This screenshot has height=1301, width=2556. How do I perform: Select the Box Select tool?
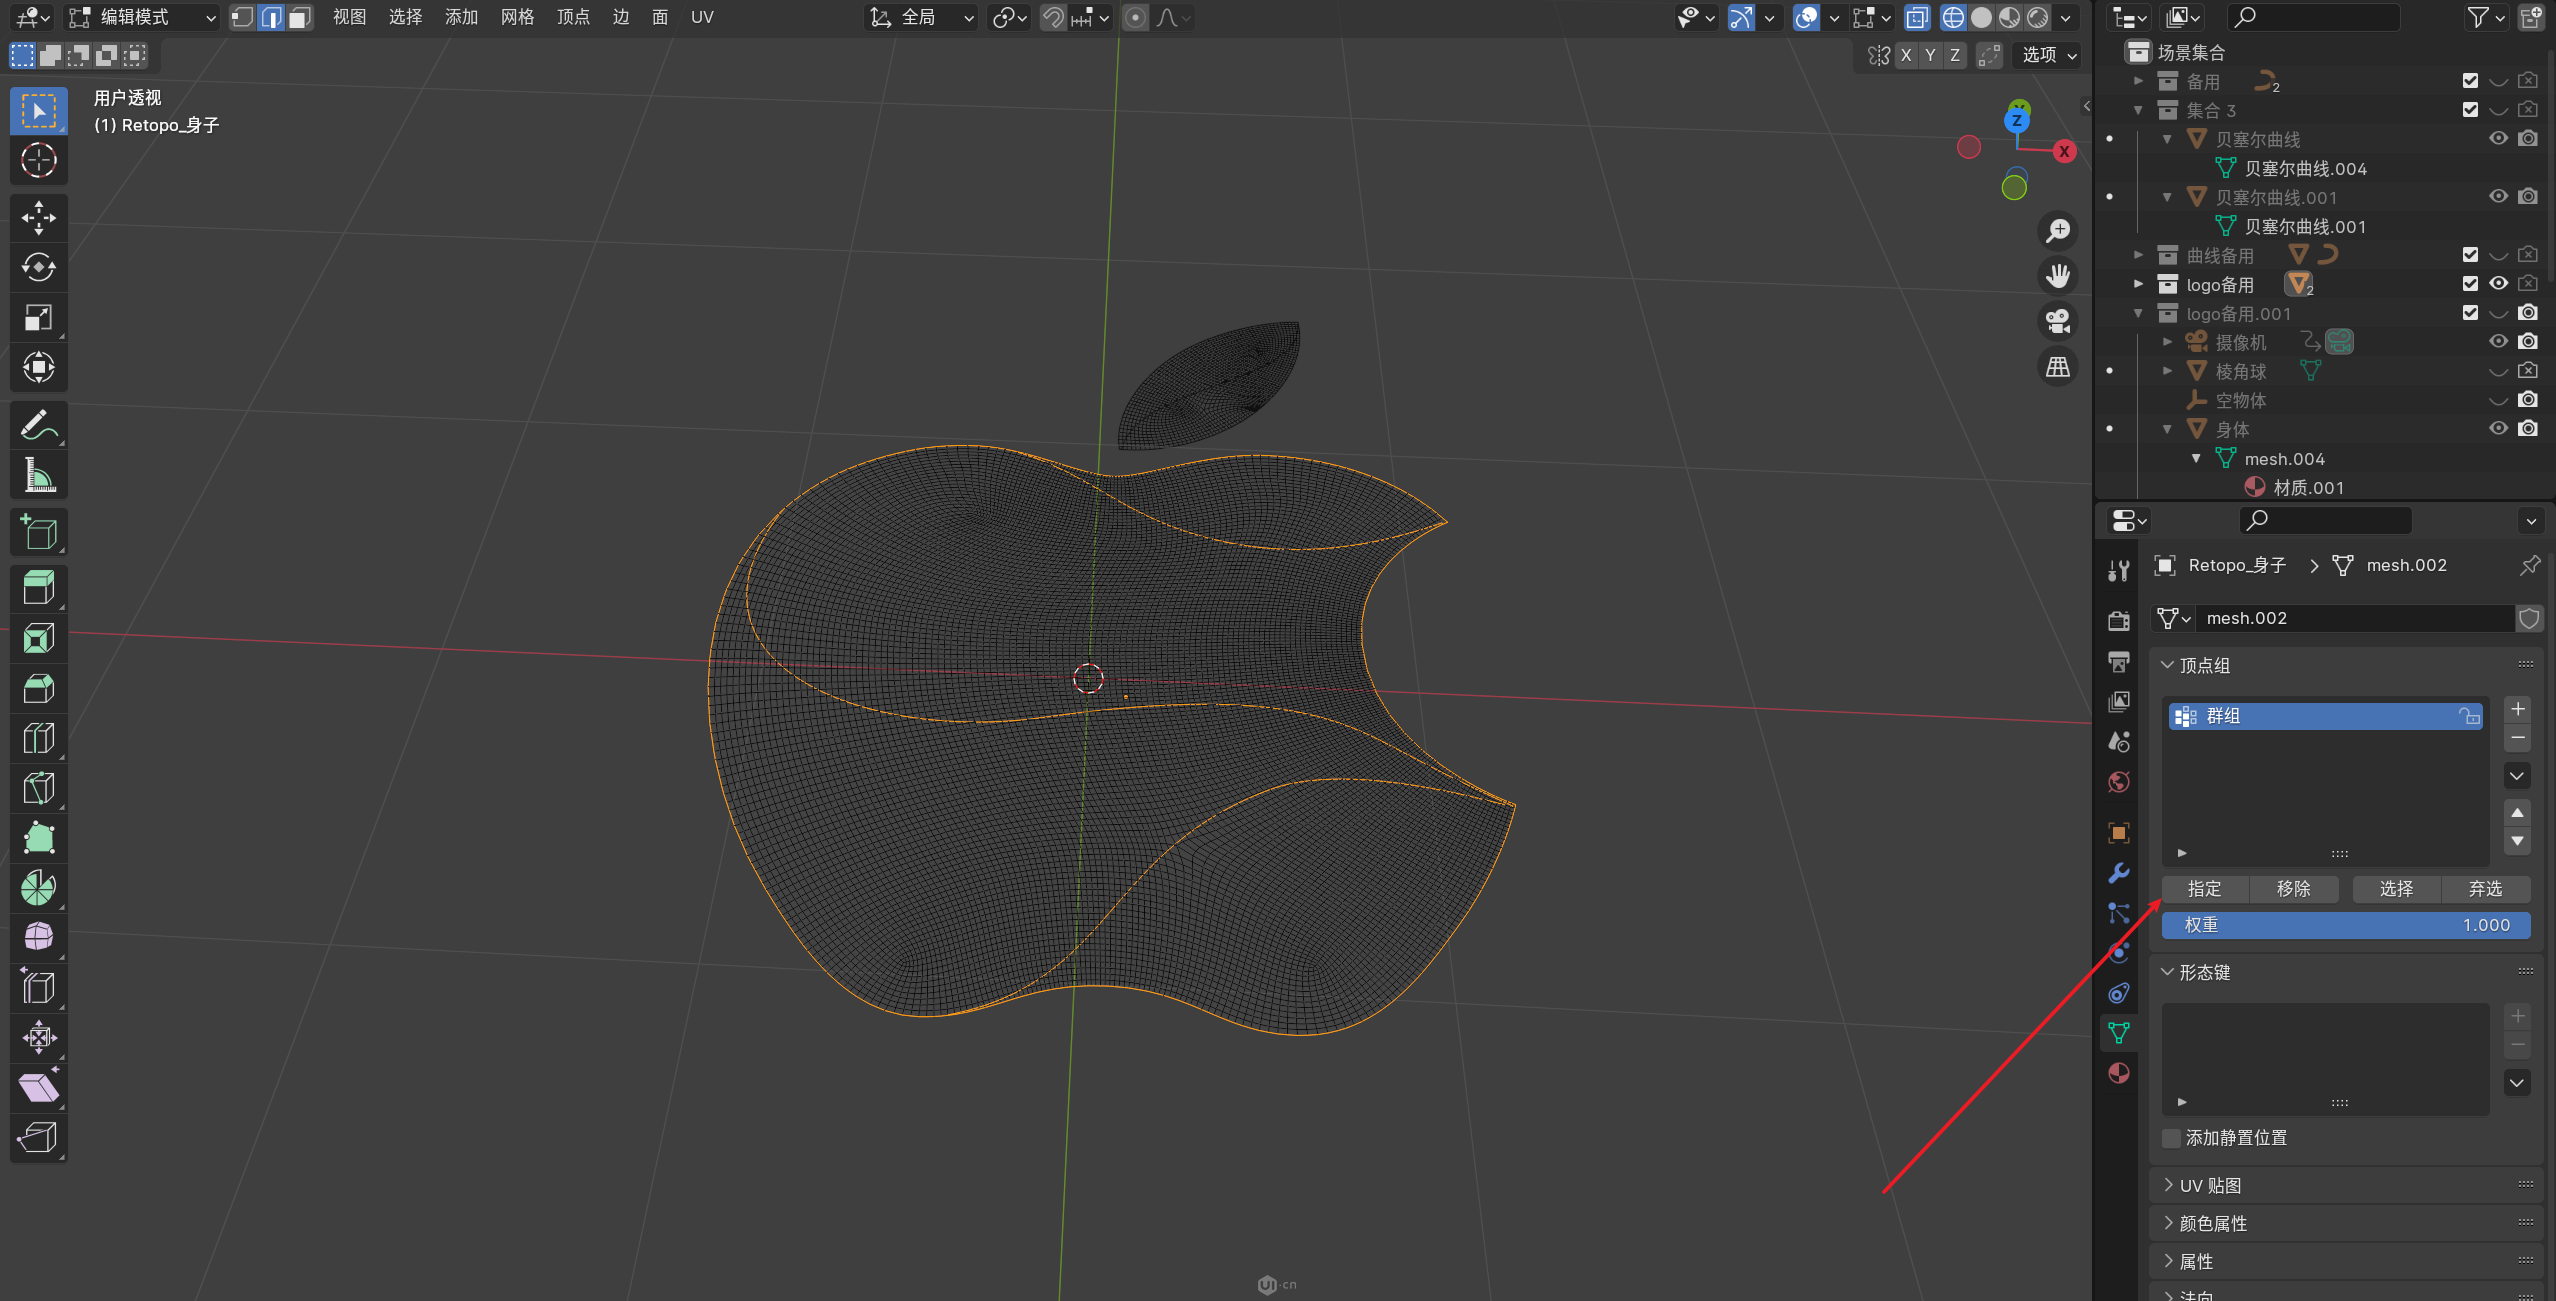point(39,111)
